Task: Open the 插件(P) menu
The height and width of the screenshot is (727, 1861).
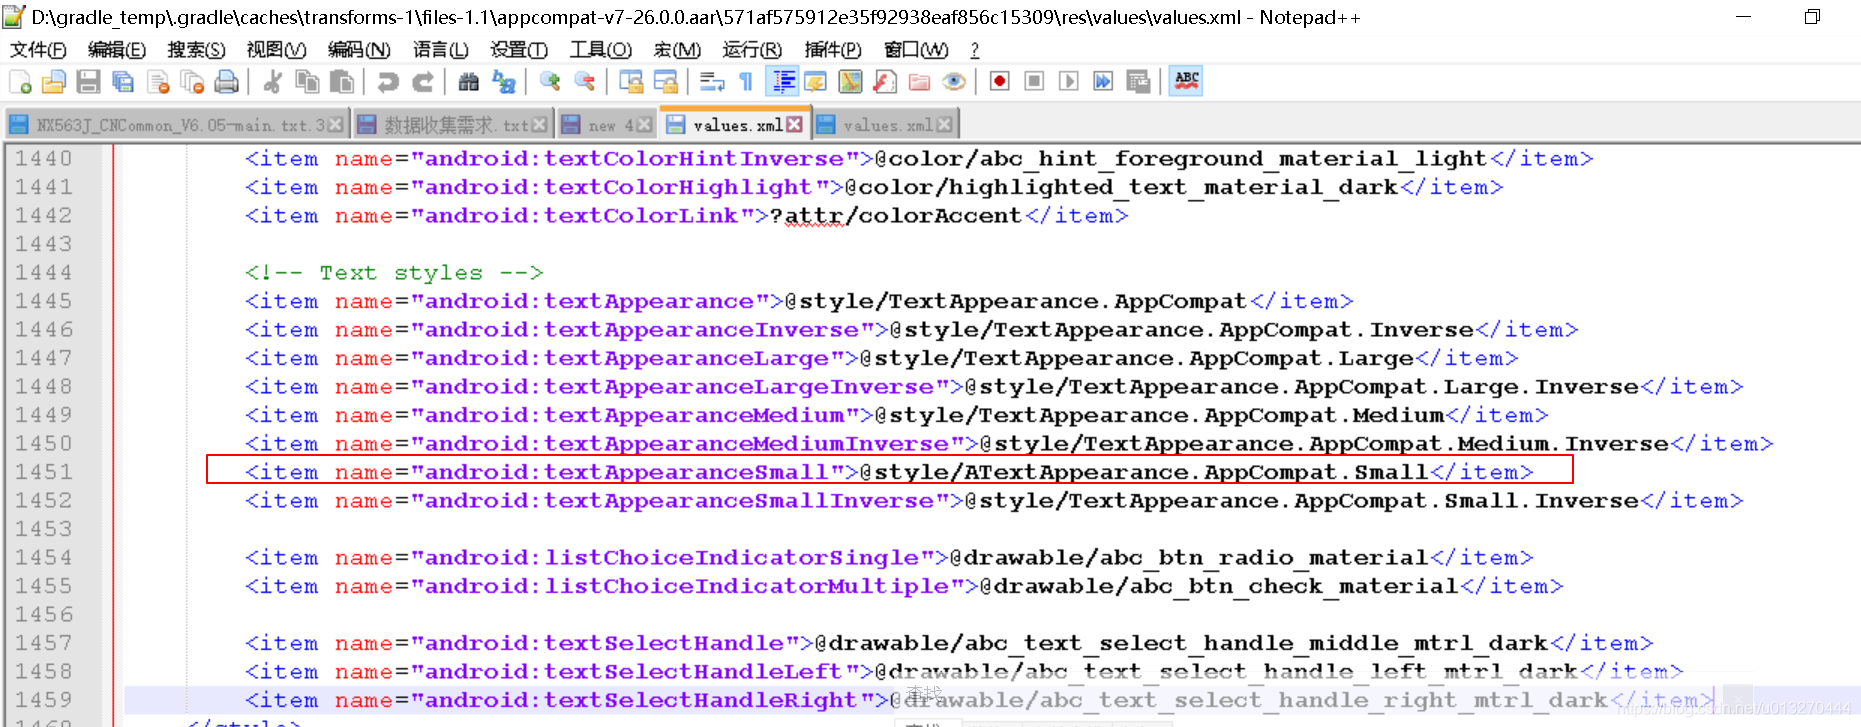Action: tap(833, 50)
